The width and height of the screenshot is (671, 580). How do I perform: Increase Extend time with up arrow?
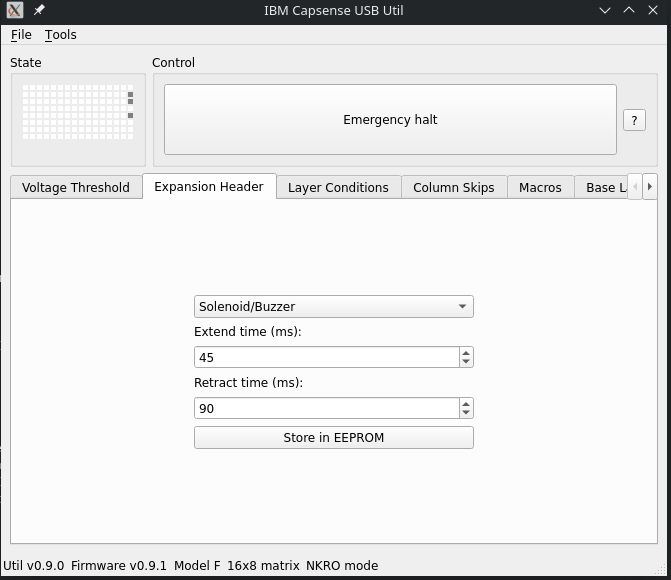(466, 352)
